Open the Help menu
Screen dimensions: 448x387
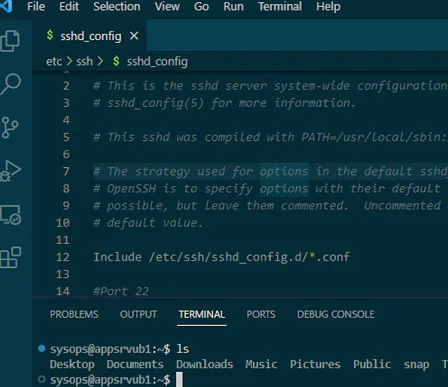[328, 6]
